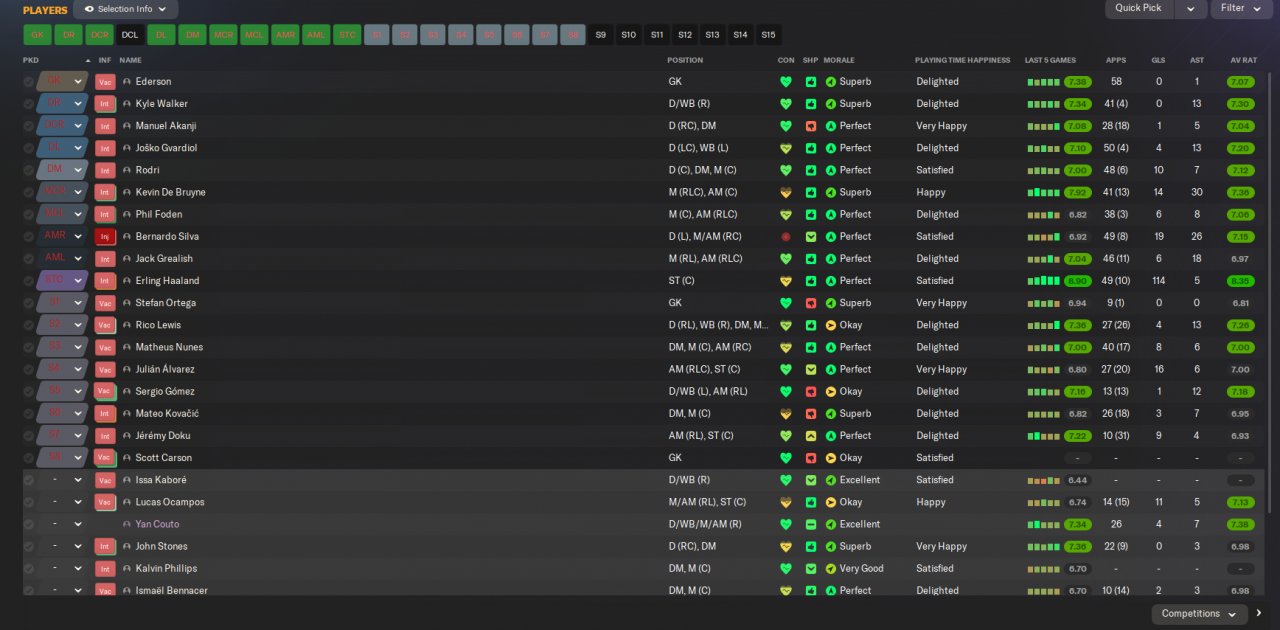Click the yellow Okay morale icon for Rico Lewis
Viewport: 1280px width, 630px height.
(830, 325)
